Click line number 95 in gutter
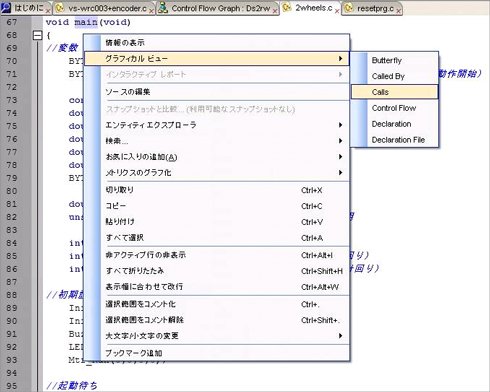The width and height of the screenshot is (490, 392). coord(12,386)
